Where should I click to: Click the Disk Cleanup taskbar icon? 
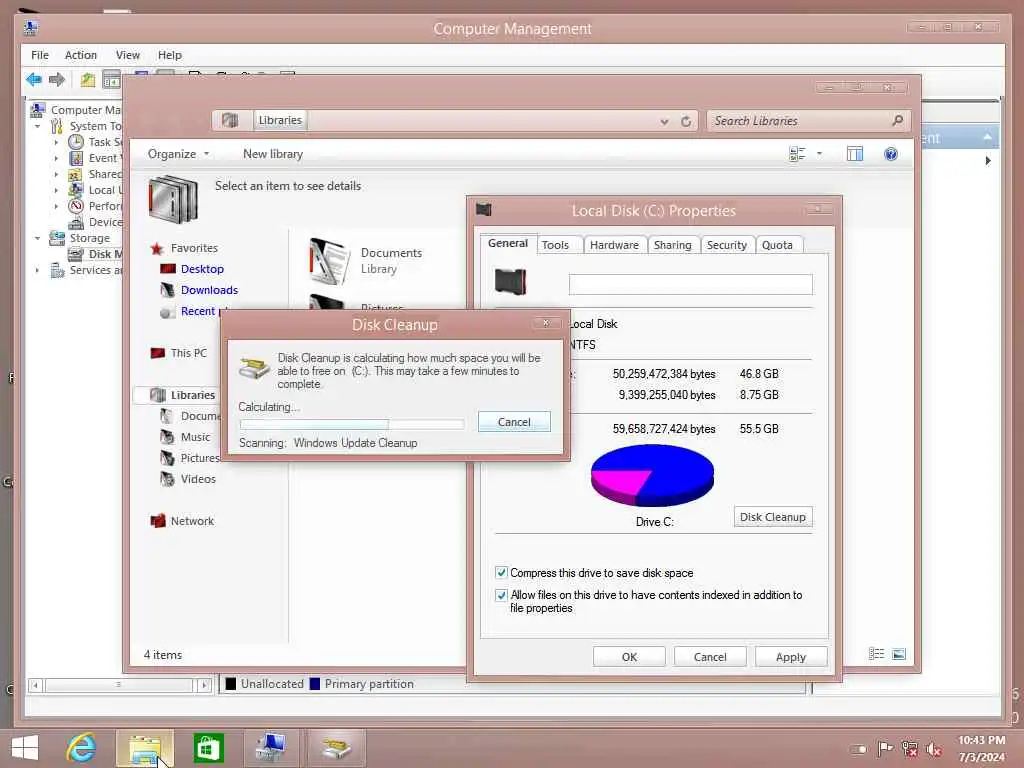[336, 748]
